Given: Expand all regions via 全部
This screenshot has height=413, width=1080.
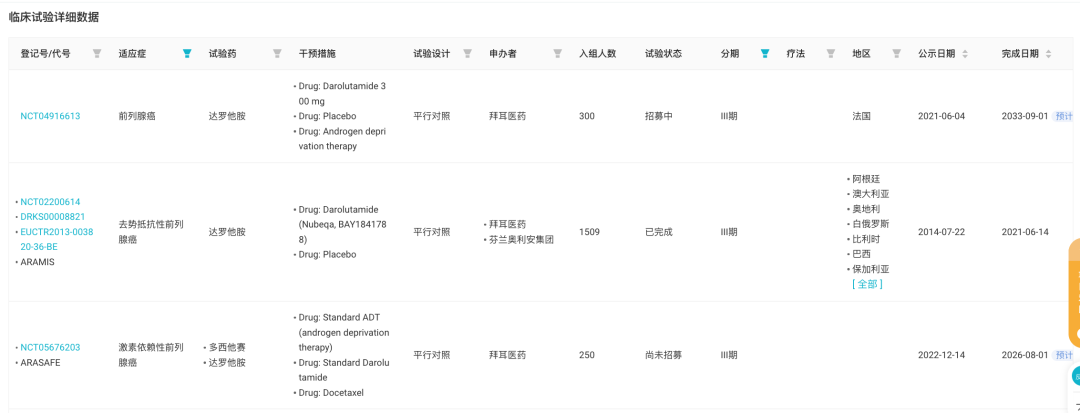Looking at the screenshot, I should point(867,284).
